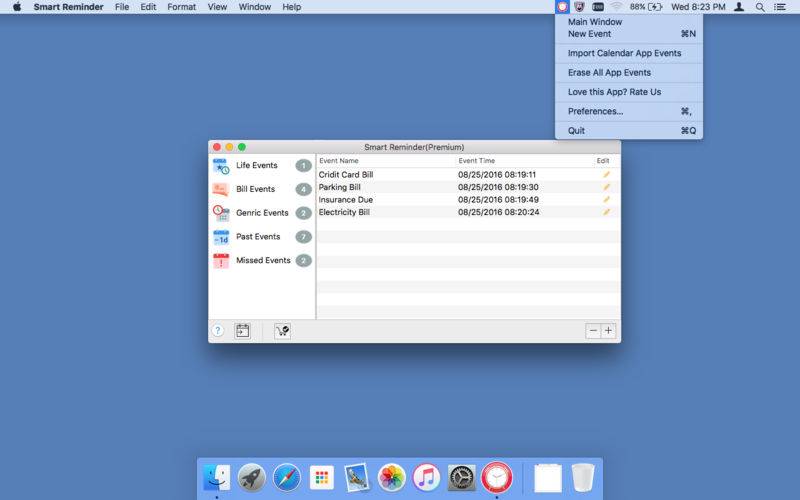Click Smart Reminder clock icon in dock
800x500 pixels.
[x=497, y=478]
